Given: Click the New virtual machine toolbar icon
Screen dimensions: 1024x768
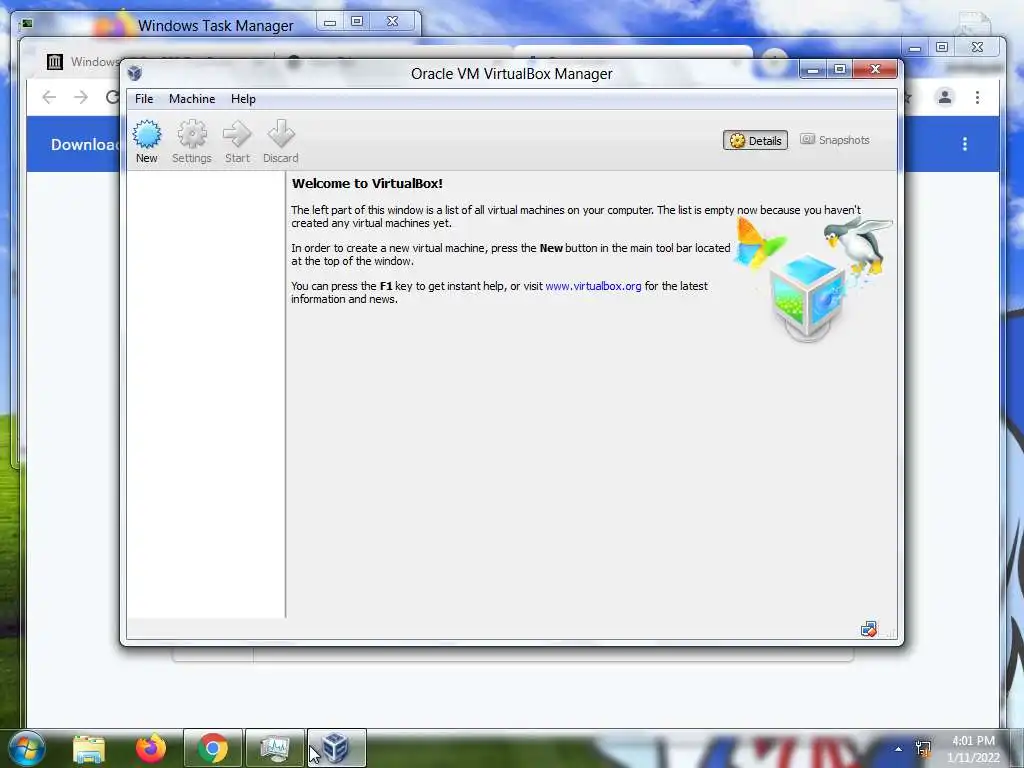Looking at the screenshot, I should 146,141.
